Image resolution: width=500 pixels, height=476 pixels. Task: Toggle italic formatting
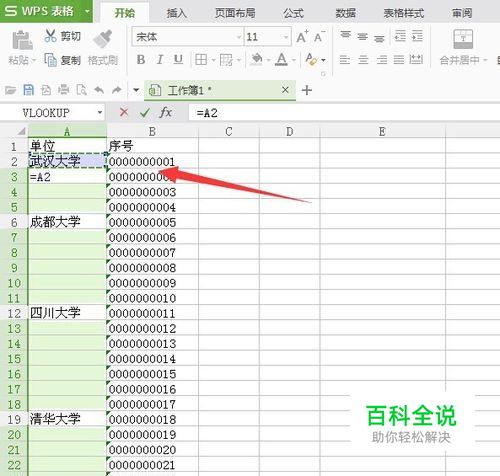[160, 60]
